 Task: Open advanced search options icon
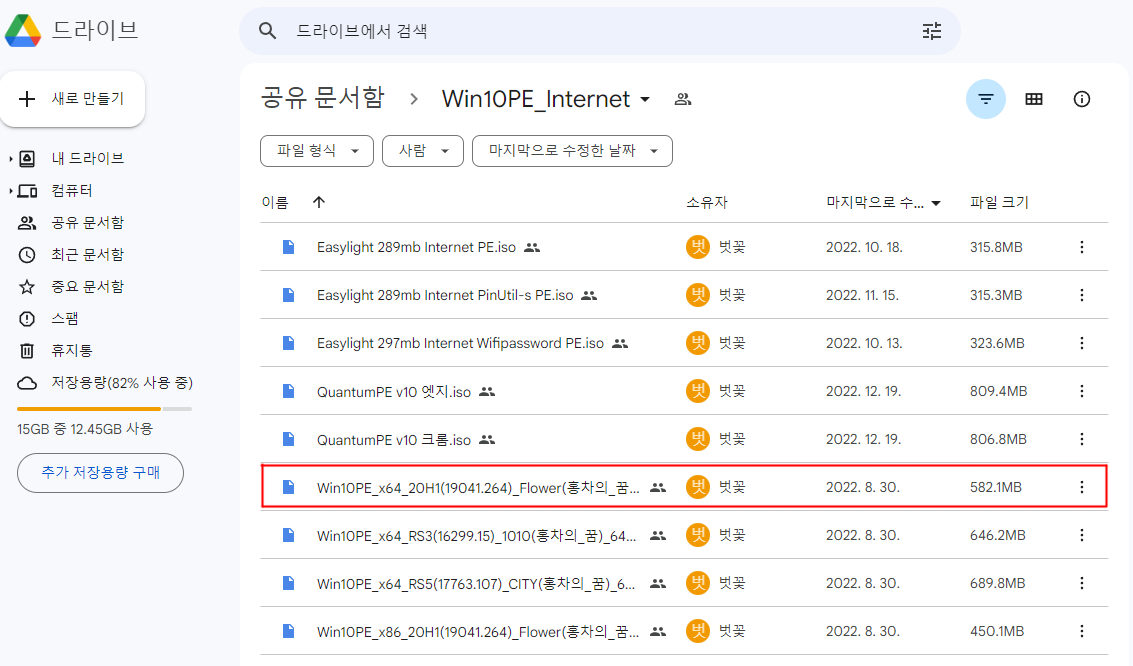pos(932,31)
